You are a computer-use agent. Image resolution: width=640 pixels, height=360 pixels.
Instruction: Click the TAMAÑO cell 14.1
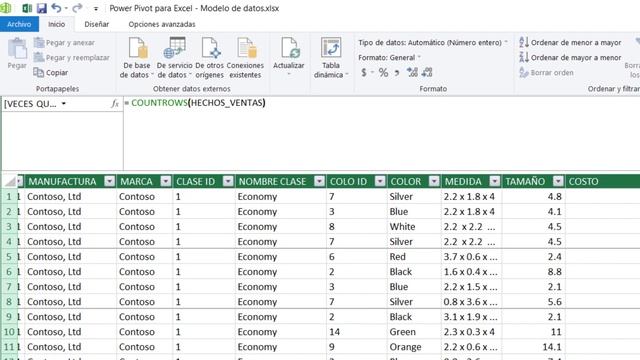tap(533, 347)
